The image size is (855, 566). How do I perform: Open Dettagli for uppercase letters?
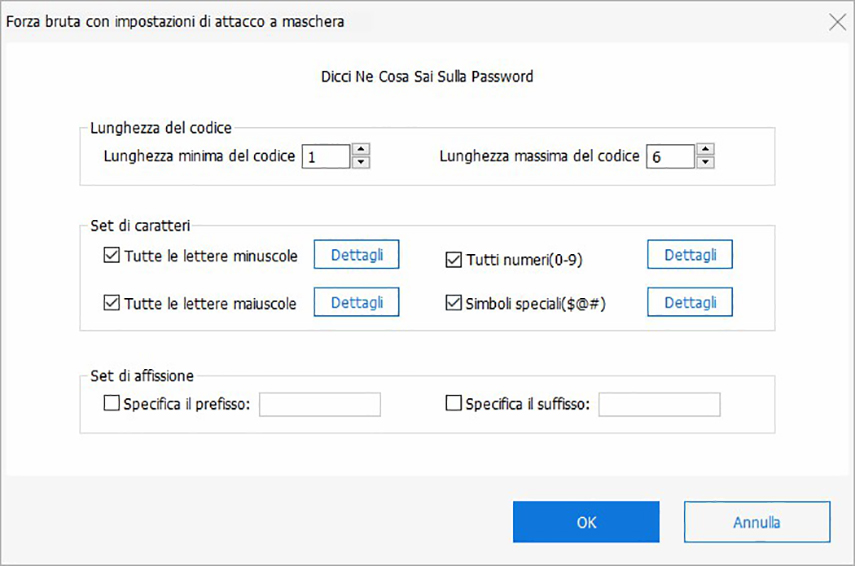click(357, 302)
